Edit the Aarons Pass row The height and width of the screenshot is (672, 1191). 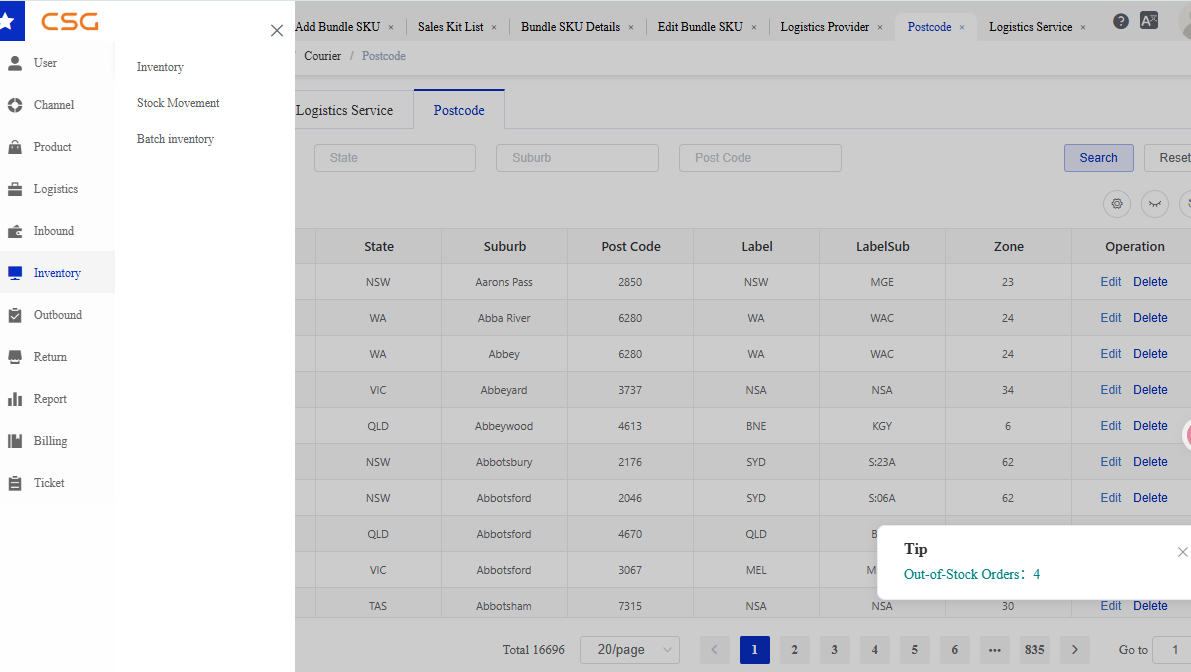coord(1110,282)
